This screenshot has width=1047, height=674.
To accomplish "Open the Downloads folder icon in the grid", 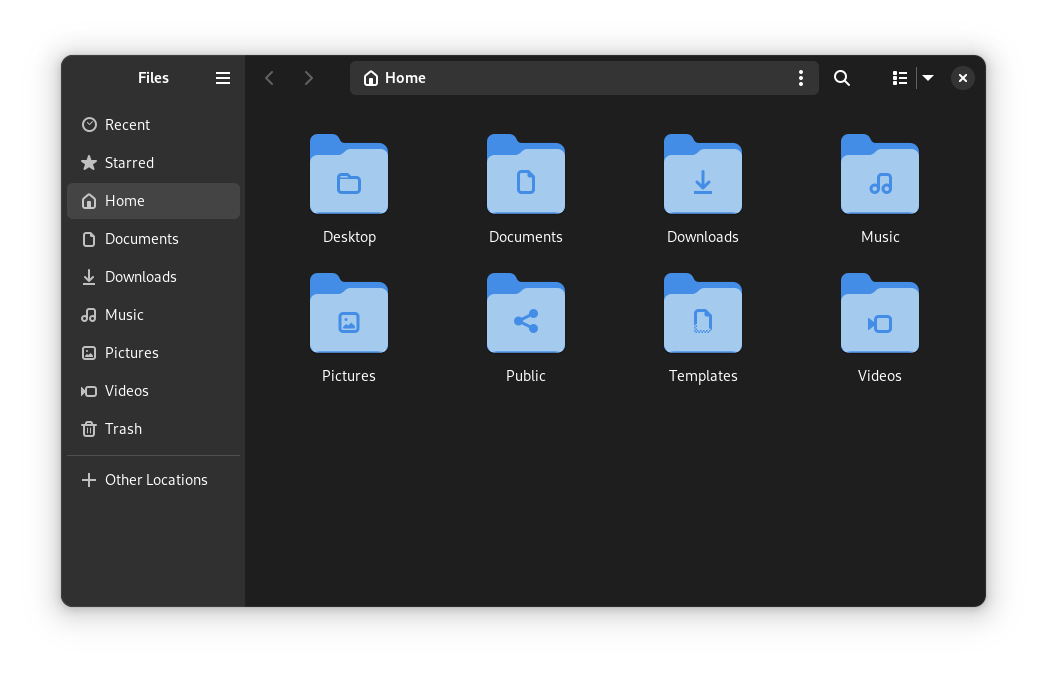I will 702,175.
